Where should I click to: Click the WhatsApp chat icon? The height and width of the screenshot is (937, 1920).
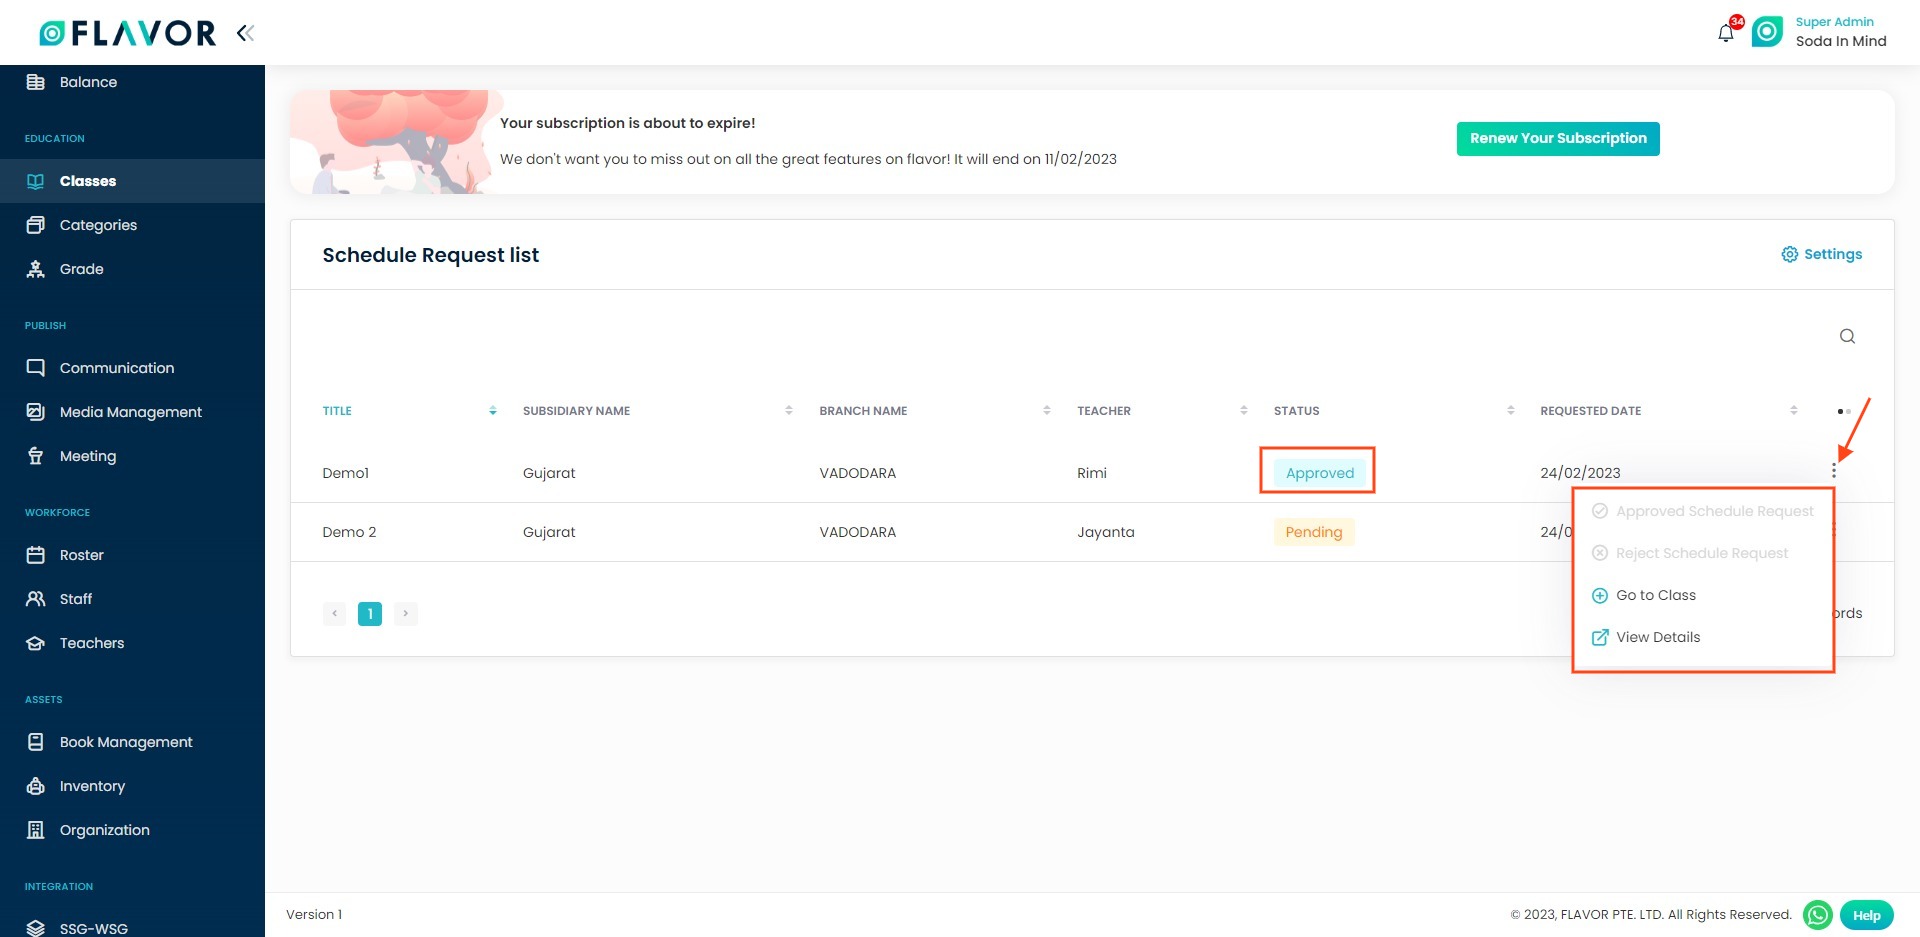(1817, 915)
